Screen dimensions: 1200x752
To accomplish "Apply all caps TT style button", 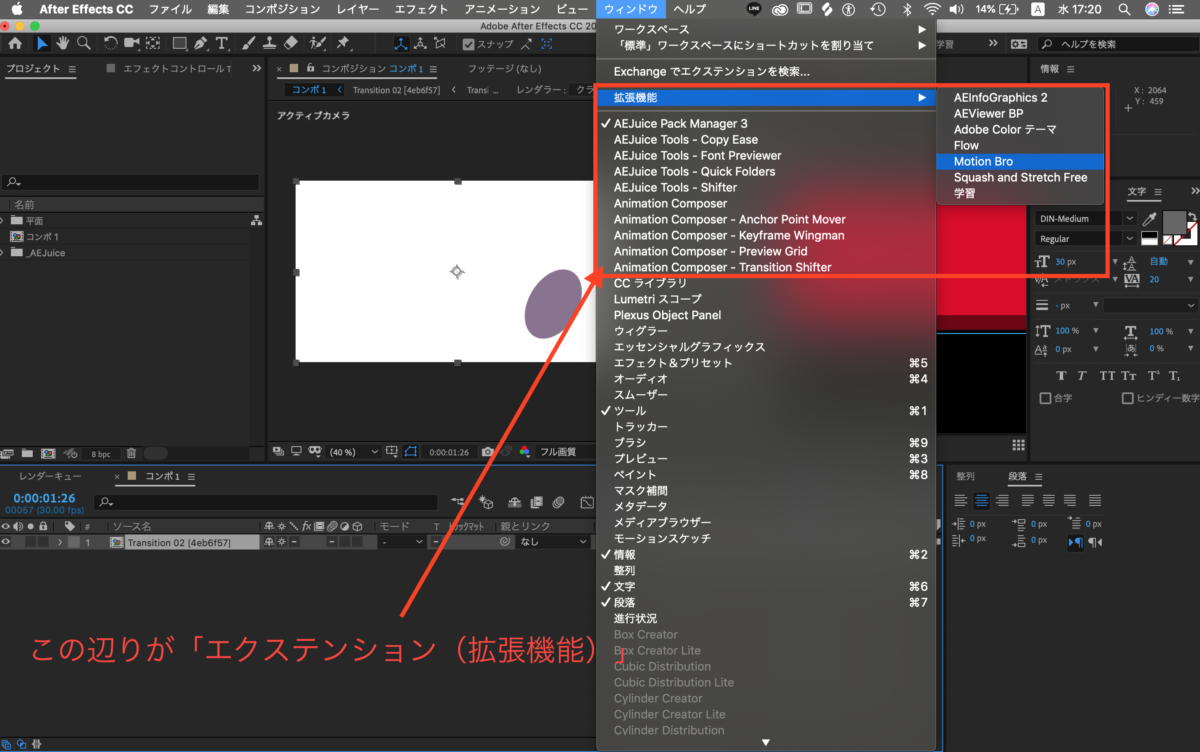I will pyautogui.click(x=1107, y=375).
